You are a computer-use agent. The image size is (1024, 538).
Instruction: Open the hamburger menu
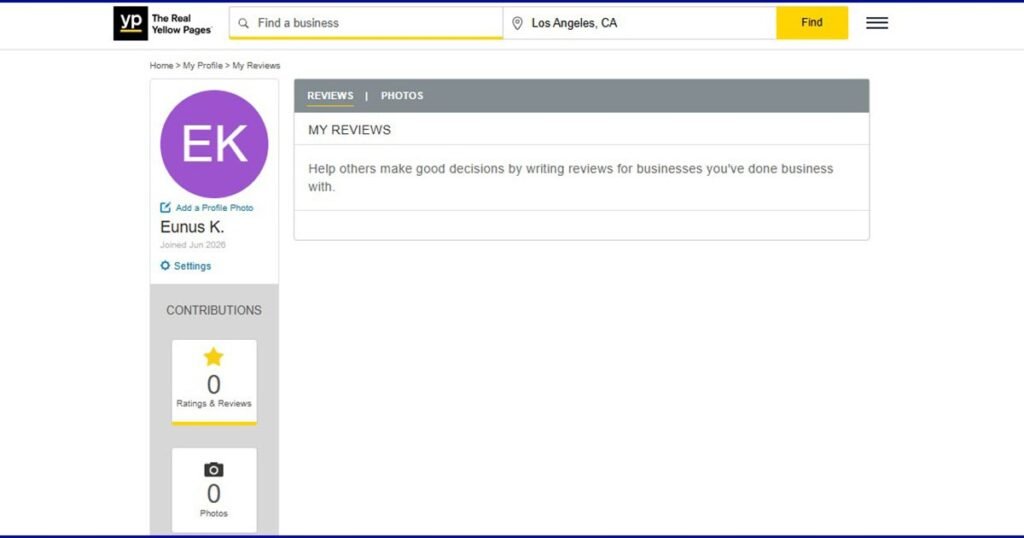pos(876,23)
